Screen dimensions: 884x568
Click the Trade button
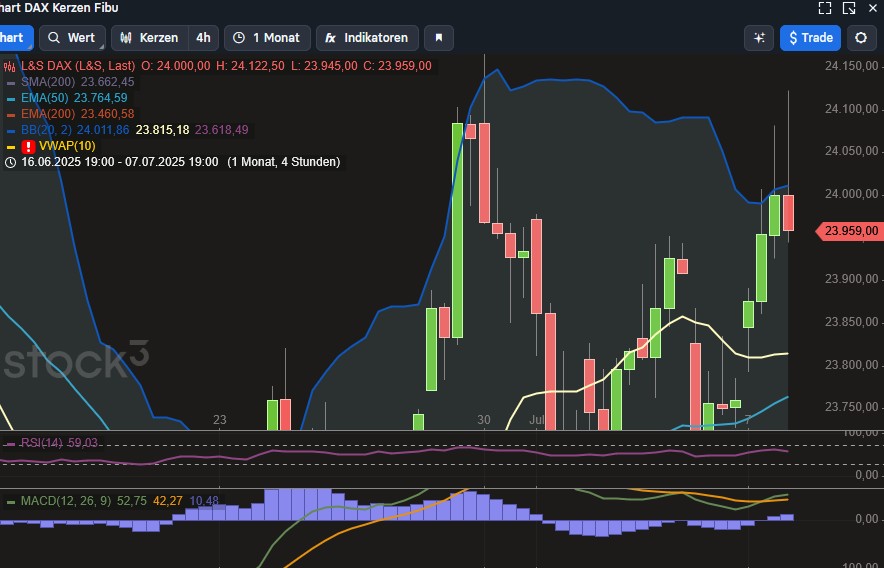pos(810,38)
